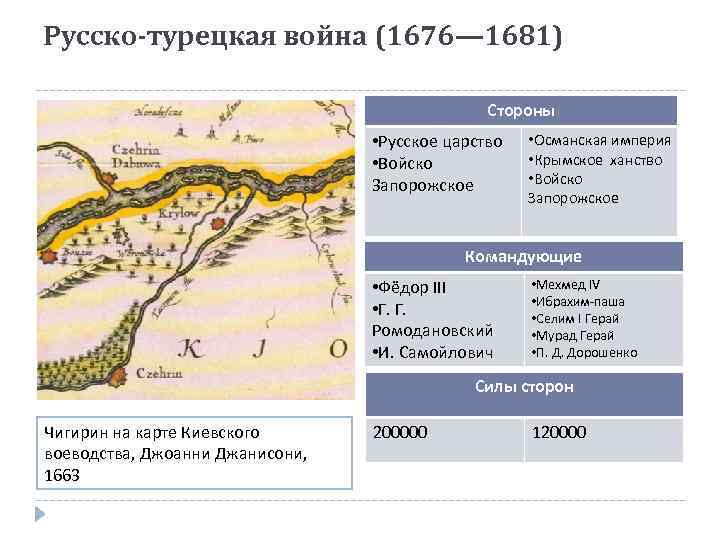Screen dimensions: 720x540
Task: Click the 'Фёдор III' commander entry
Action: [x=409, y=287]
